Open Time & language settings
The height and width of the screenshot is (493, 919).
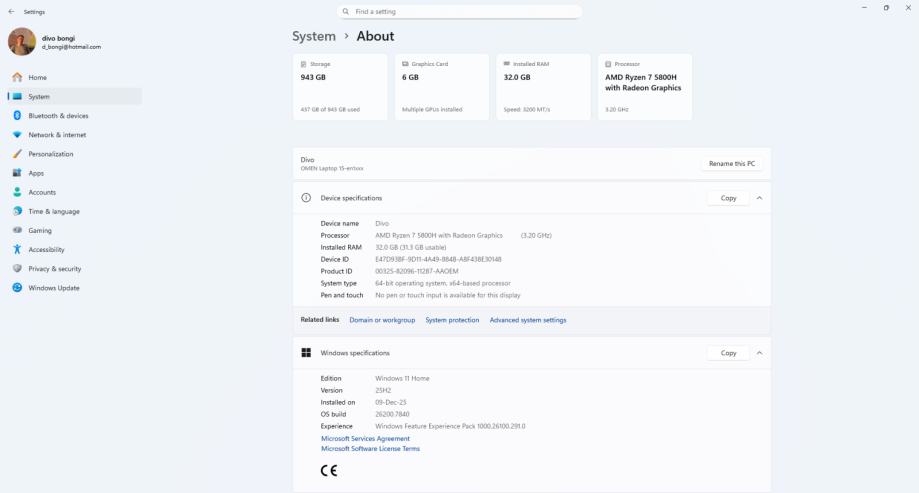tap(53, 212)
